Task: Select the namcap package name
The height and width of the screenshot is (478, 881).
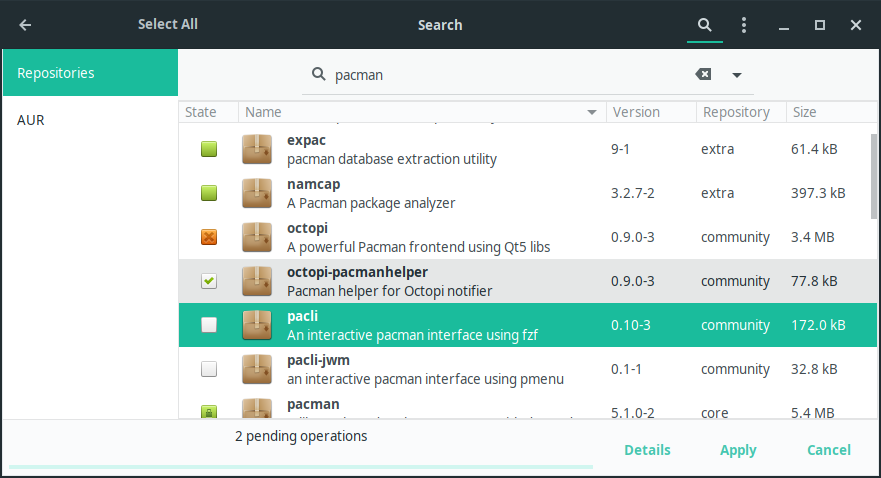Action: pos(314,184)
